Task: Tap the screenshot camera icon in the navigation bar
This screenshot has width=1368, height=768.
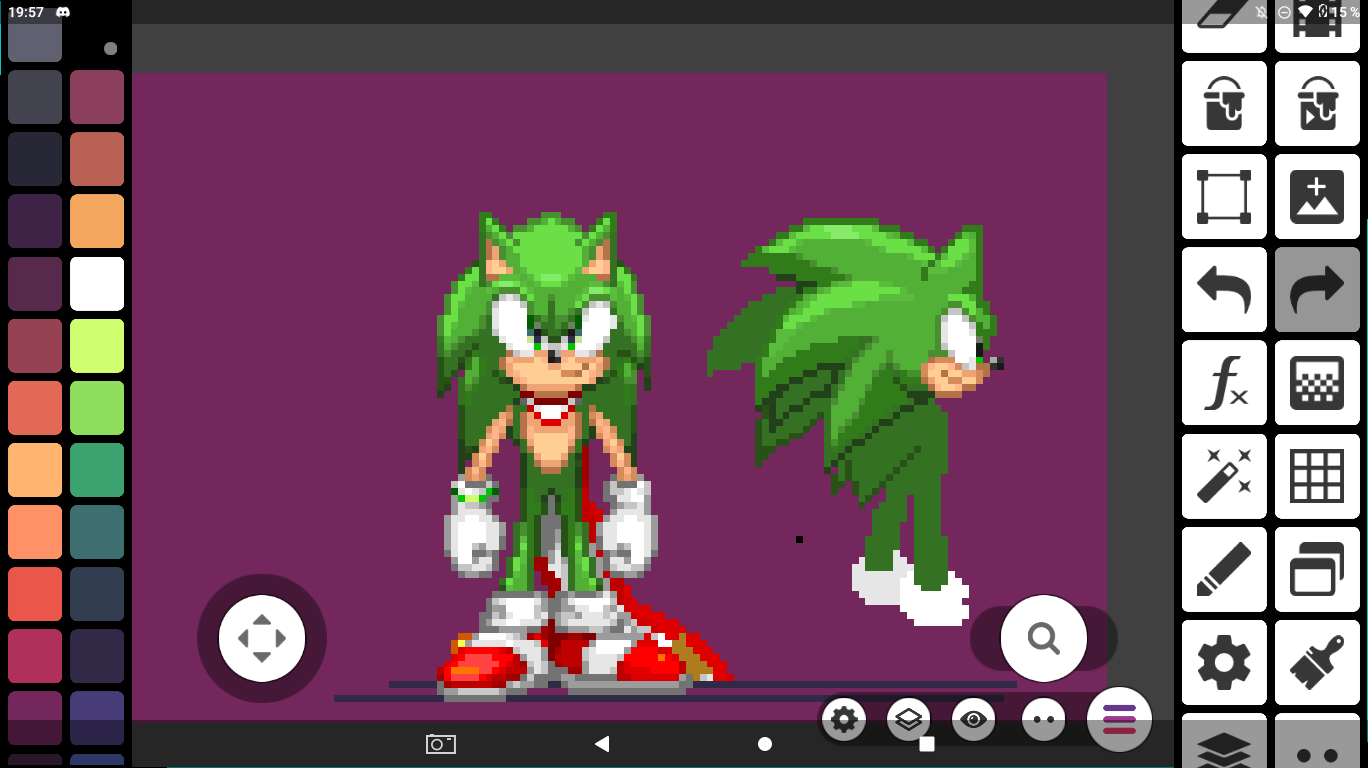Action: (x=441, y=744)
